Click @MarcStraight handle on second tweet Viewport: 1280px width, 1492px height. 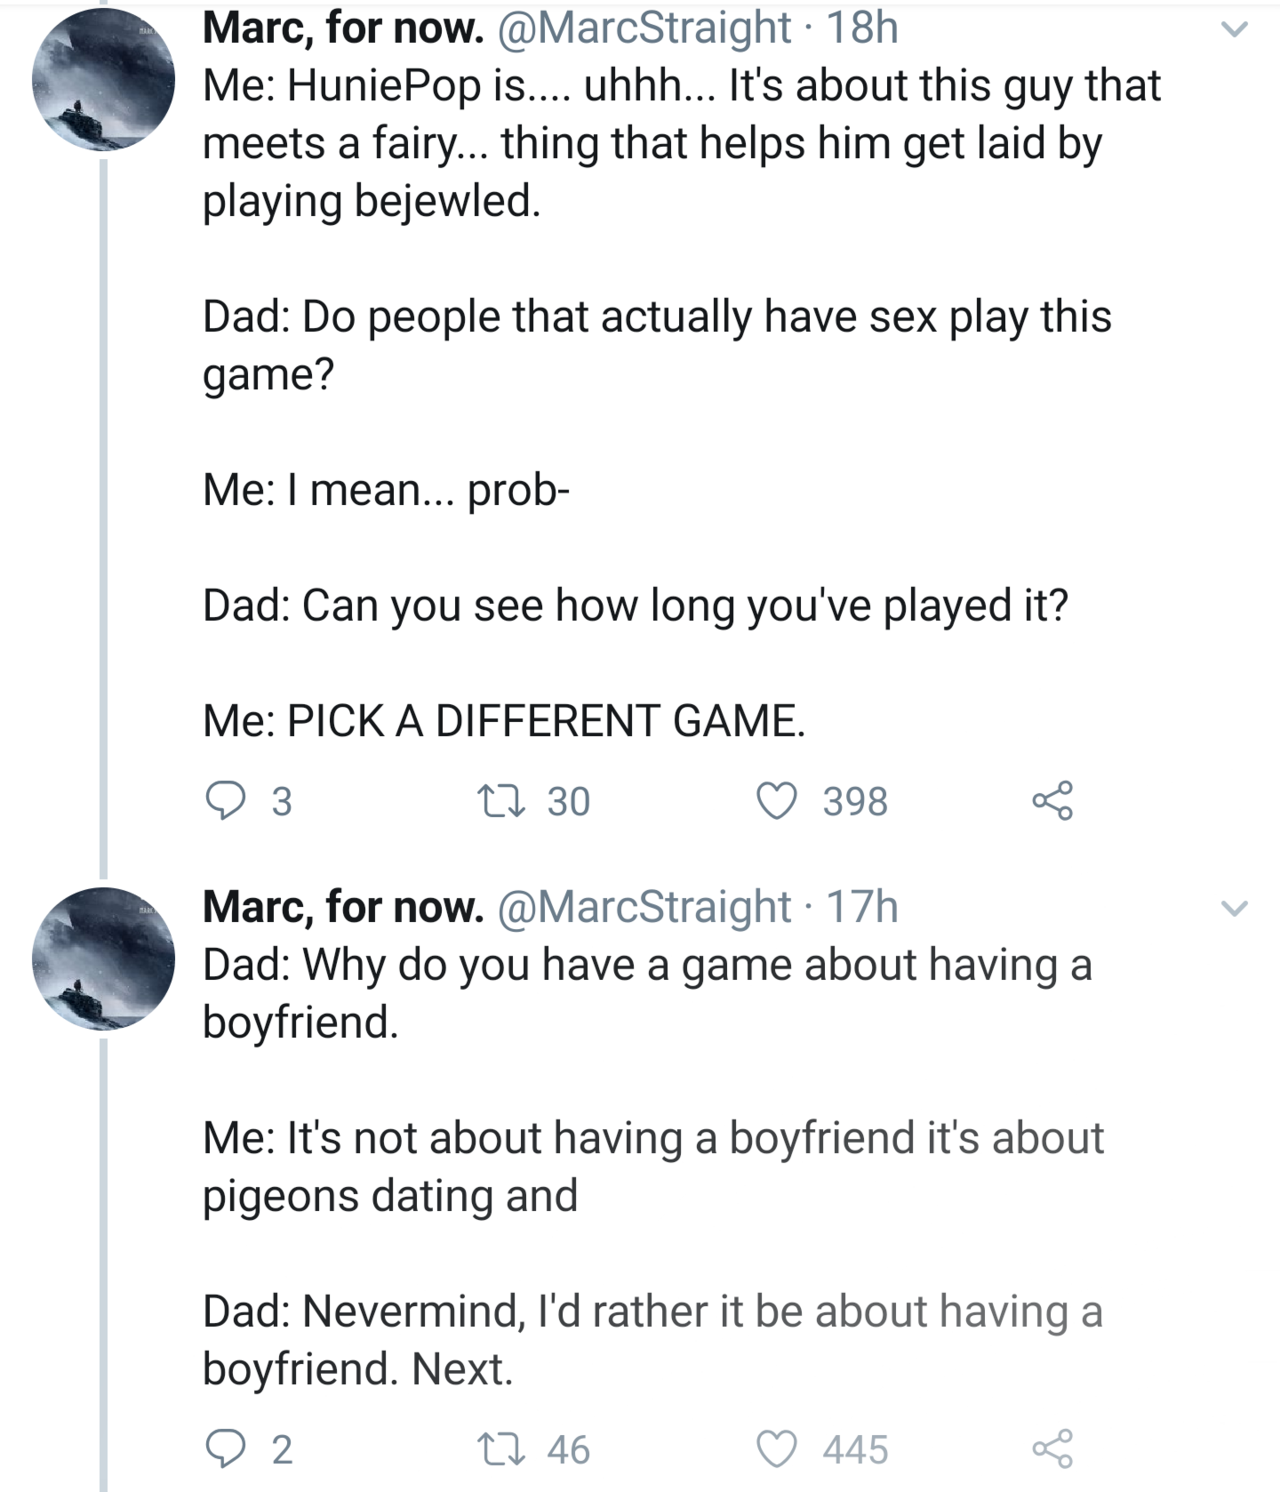(x=644, y=907)
